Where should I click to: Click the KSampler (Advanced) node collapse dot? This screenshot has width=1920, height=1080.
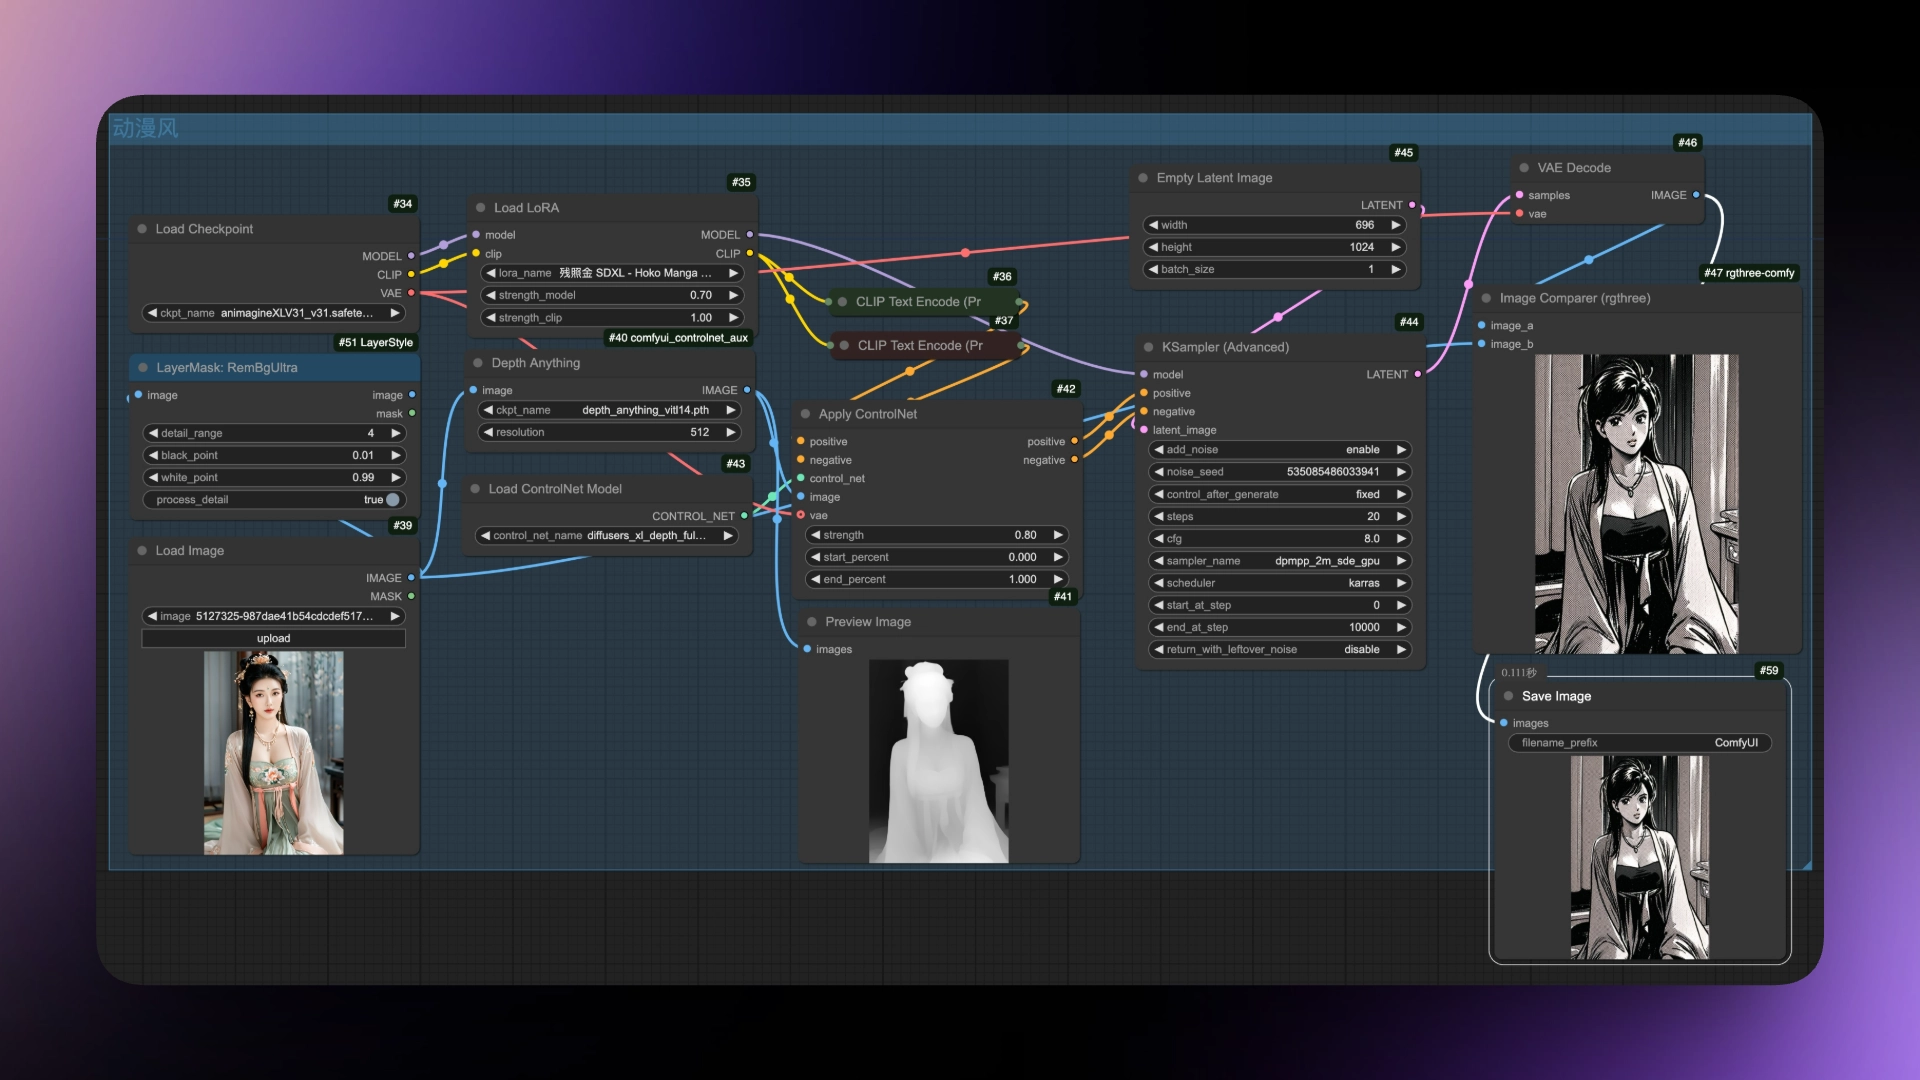(x=1148, y=347)
